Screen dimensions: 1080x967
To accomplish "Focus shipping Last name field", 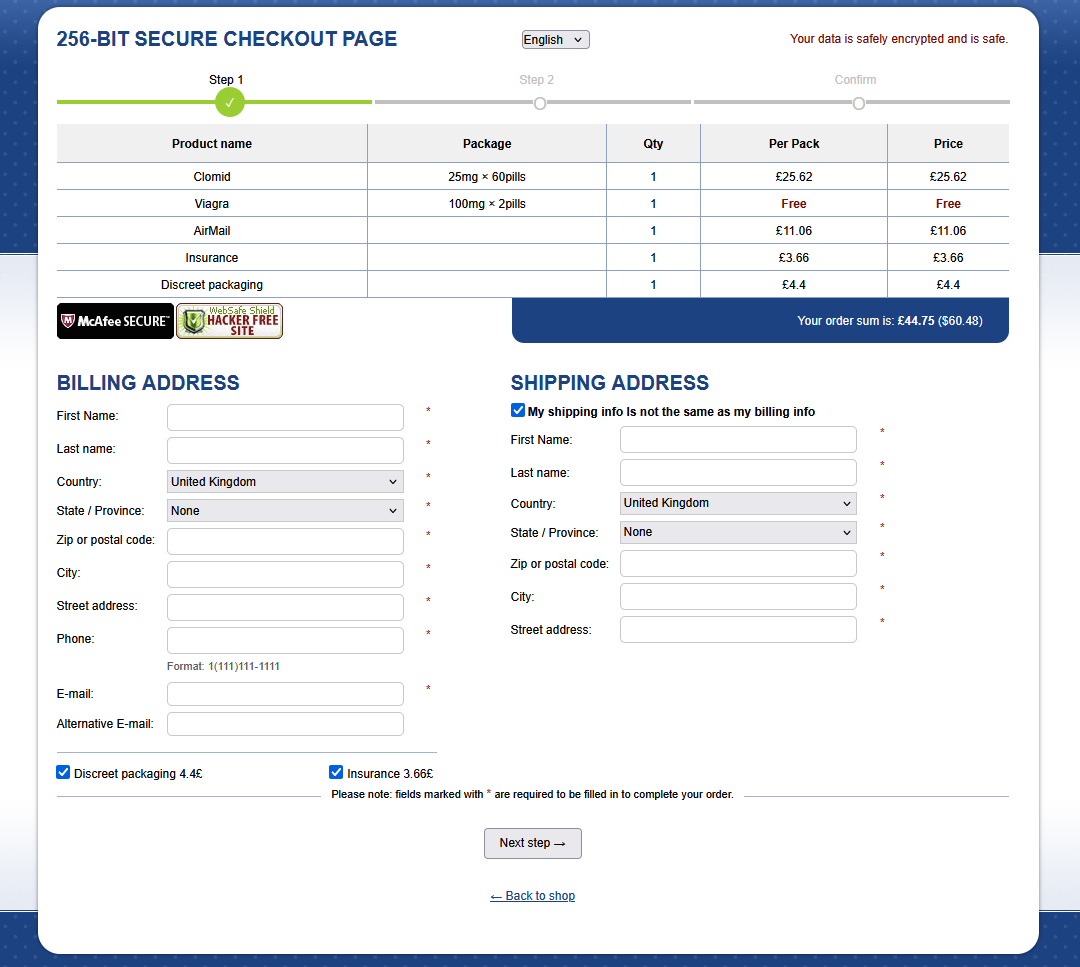I will 738,472.
